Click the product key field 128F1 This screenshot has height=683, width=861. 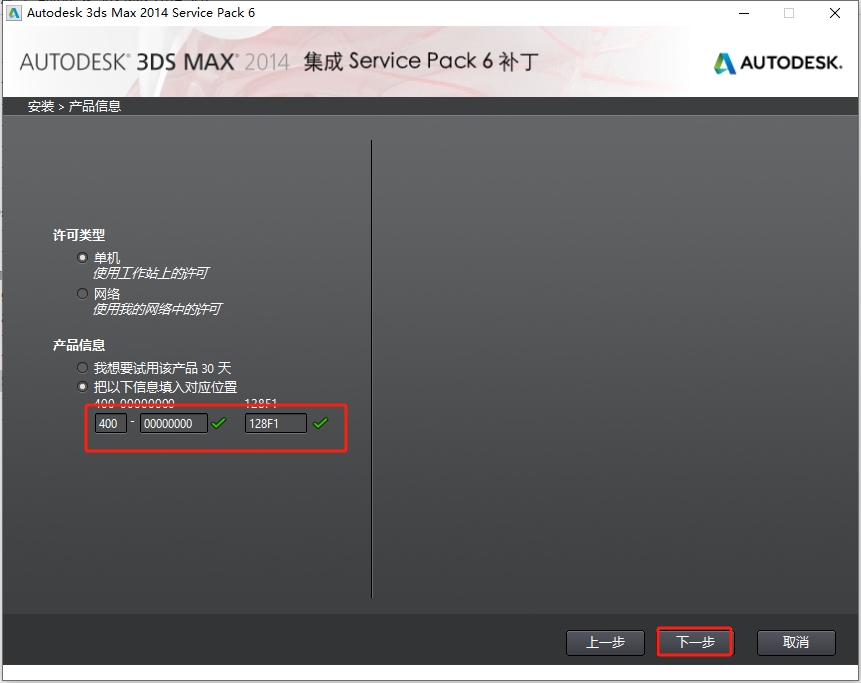click(276, 423)
